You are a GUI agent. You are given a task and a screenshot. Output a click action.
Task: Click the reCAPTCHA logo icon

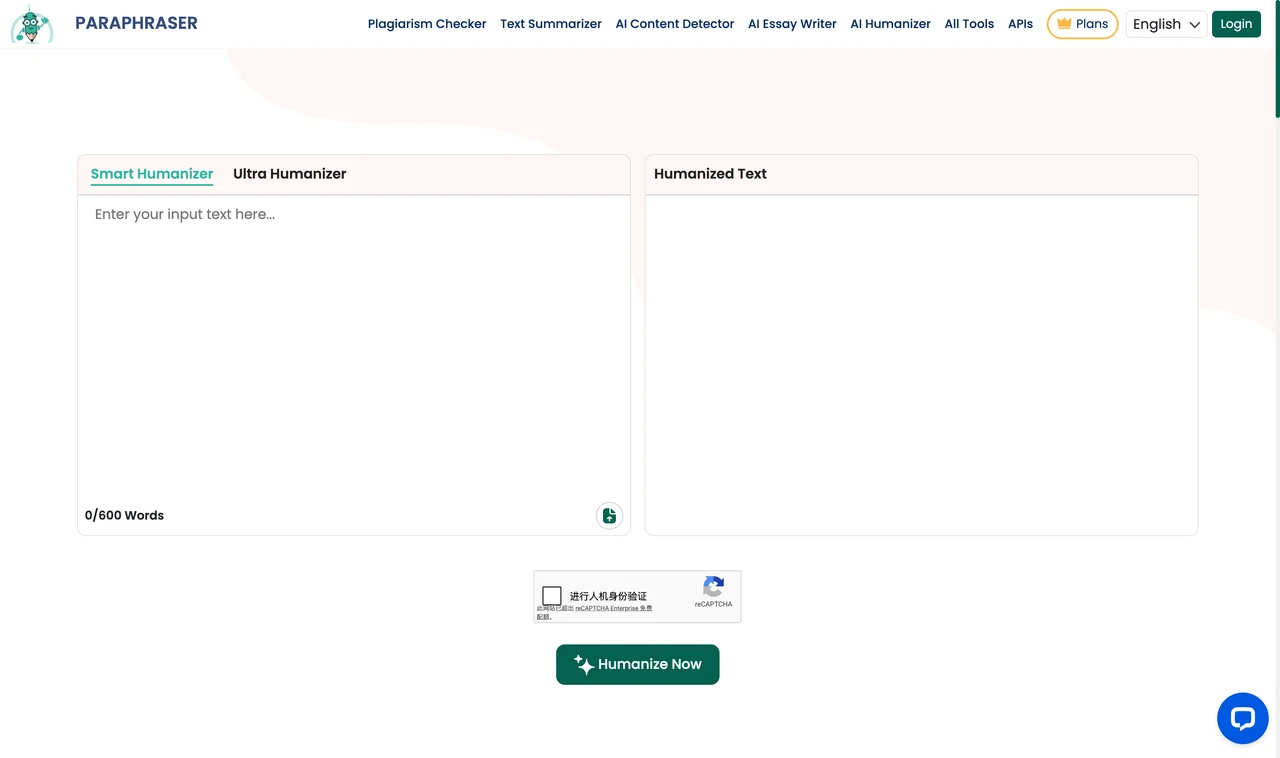(x=713, y=587)
